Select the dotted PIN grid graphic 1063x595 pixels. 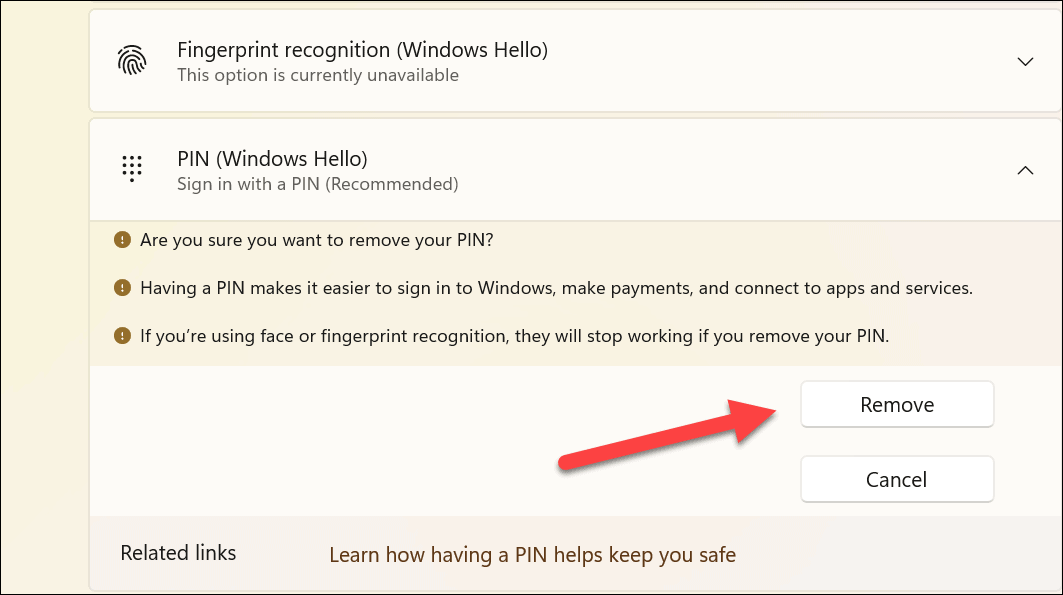(131, 168)
